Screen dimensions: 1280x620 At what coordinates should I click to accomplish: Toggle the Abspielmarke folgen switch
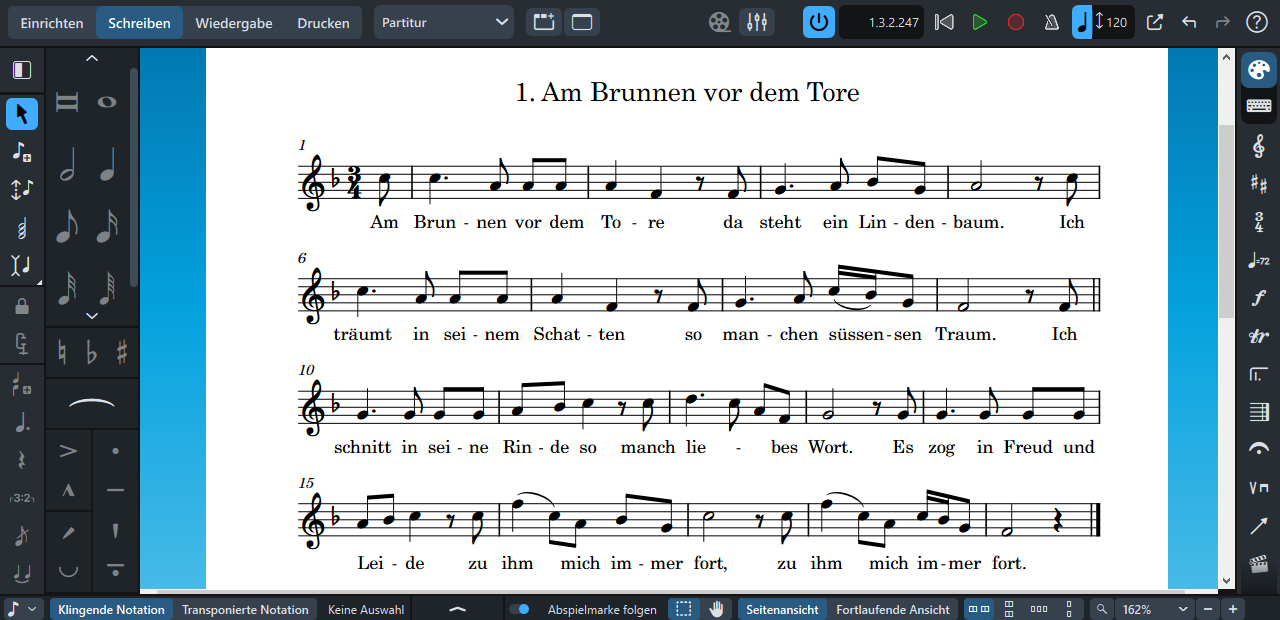click(x=519, y=609)
